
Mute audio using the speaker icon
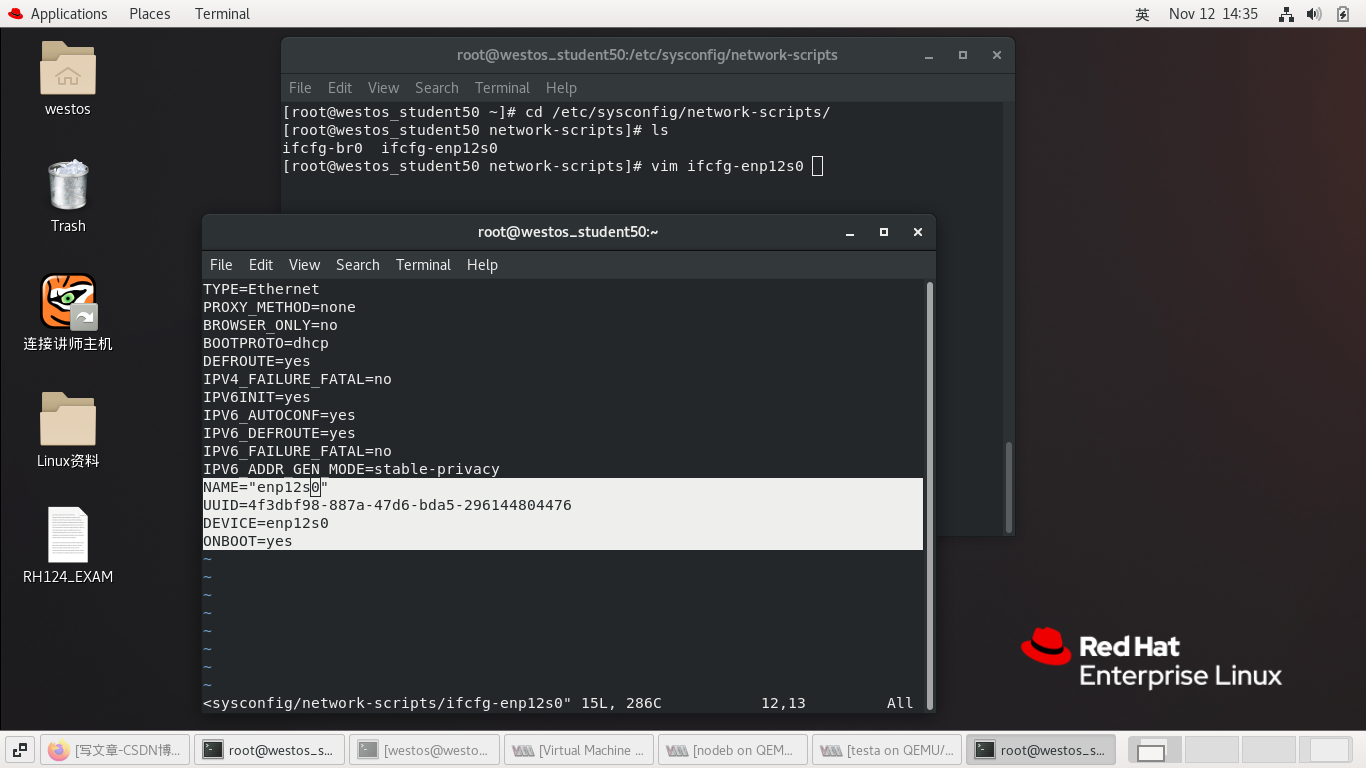click(x=1311, y=13)
